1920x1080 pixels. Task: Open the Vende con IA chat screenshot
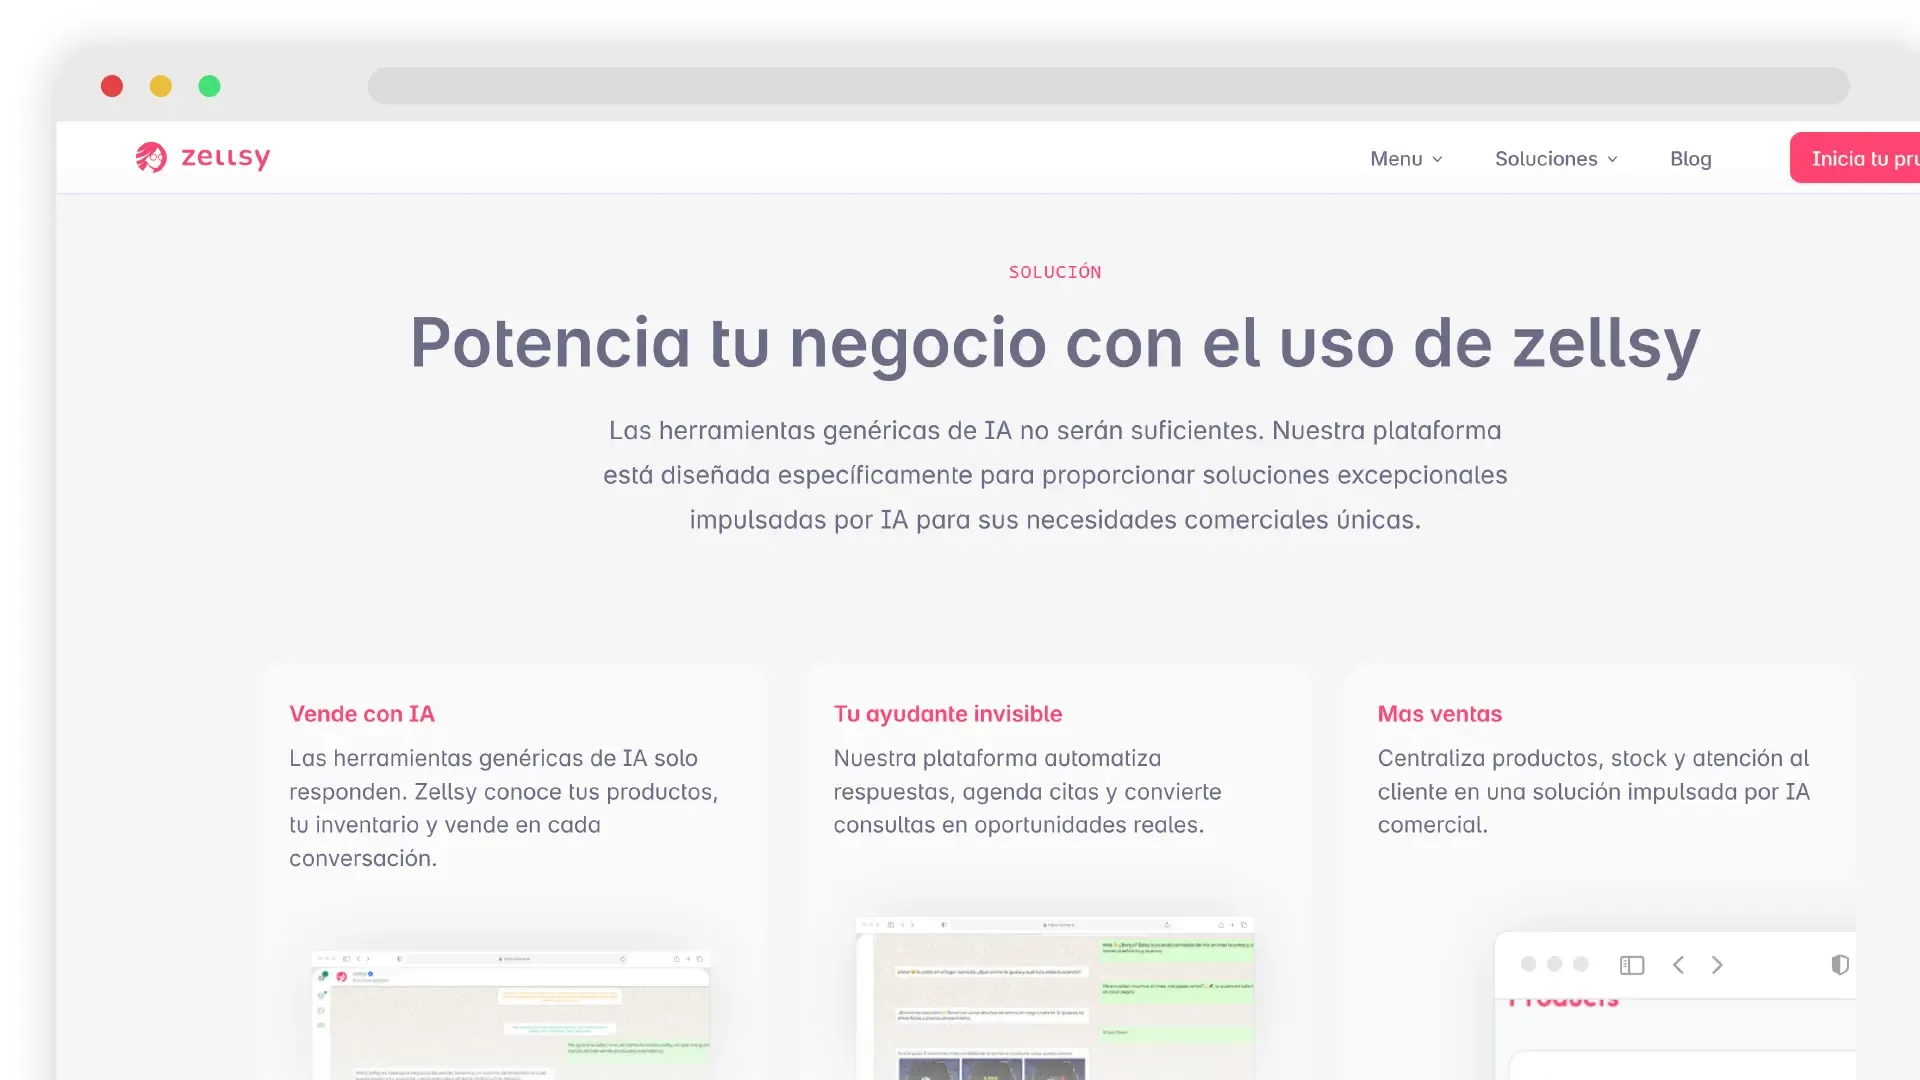(x=511, y=1015)
